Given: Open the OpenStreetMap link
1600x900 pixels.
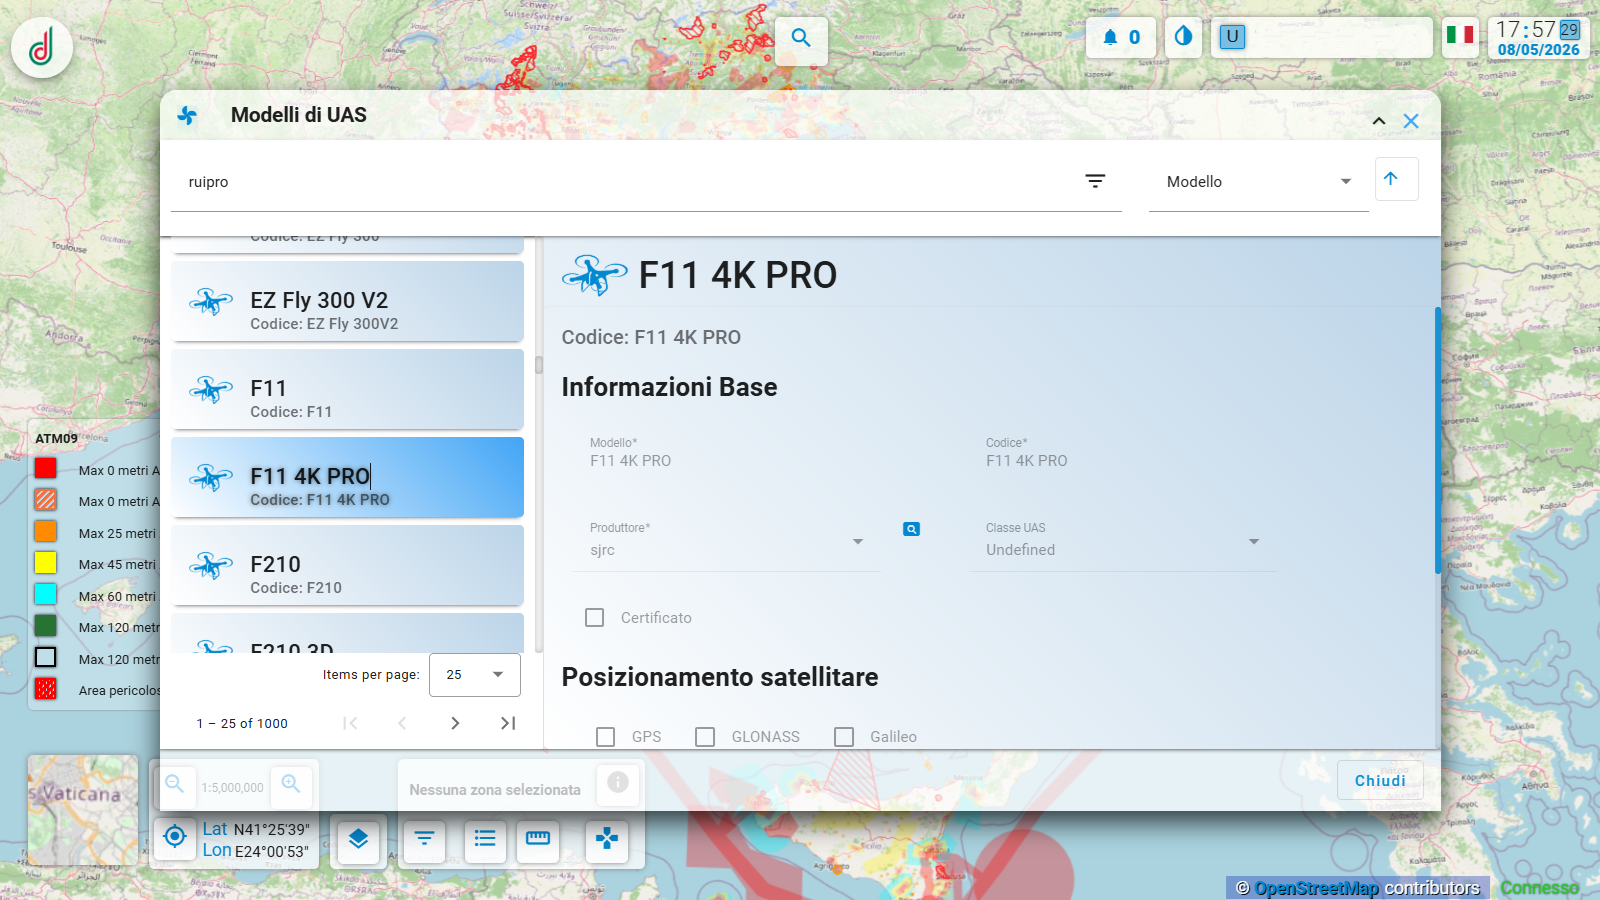Looking at the screenshot, I should [x=1317, y=888].
